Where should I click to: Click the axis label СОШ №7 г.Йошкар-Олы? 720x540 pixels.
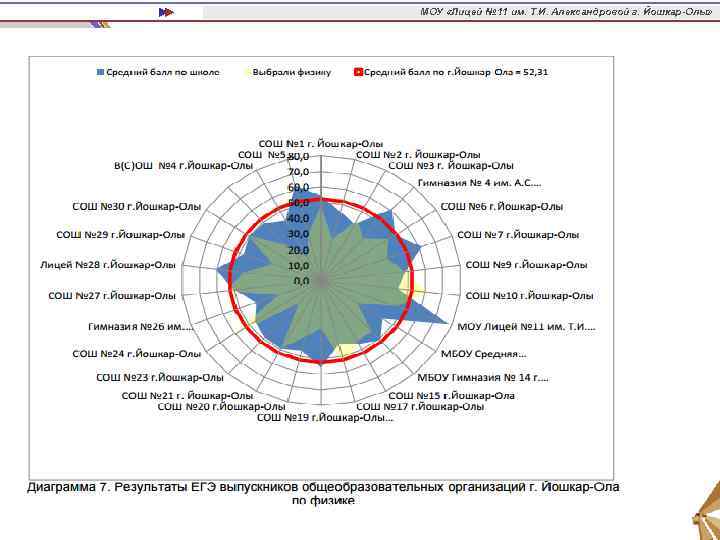coord(518,235)
